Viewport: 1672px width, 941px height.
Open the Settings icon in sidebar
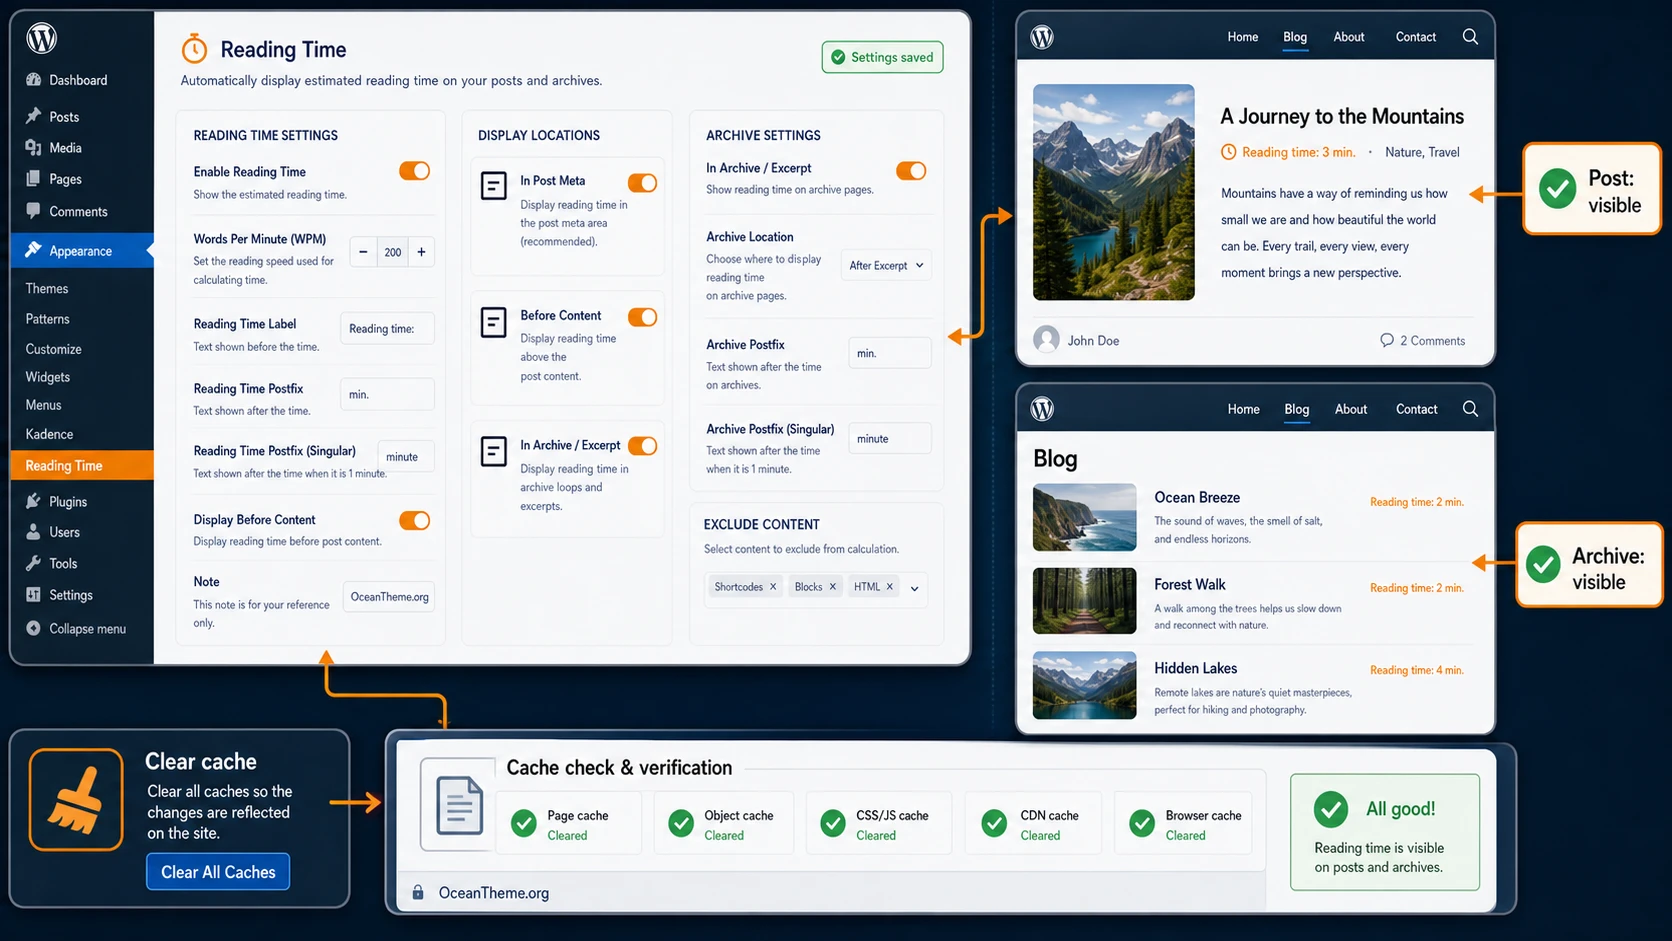click(34, 594)
